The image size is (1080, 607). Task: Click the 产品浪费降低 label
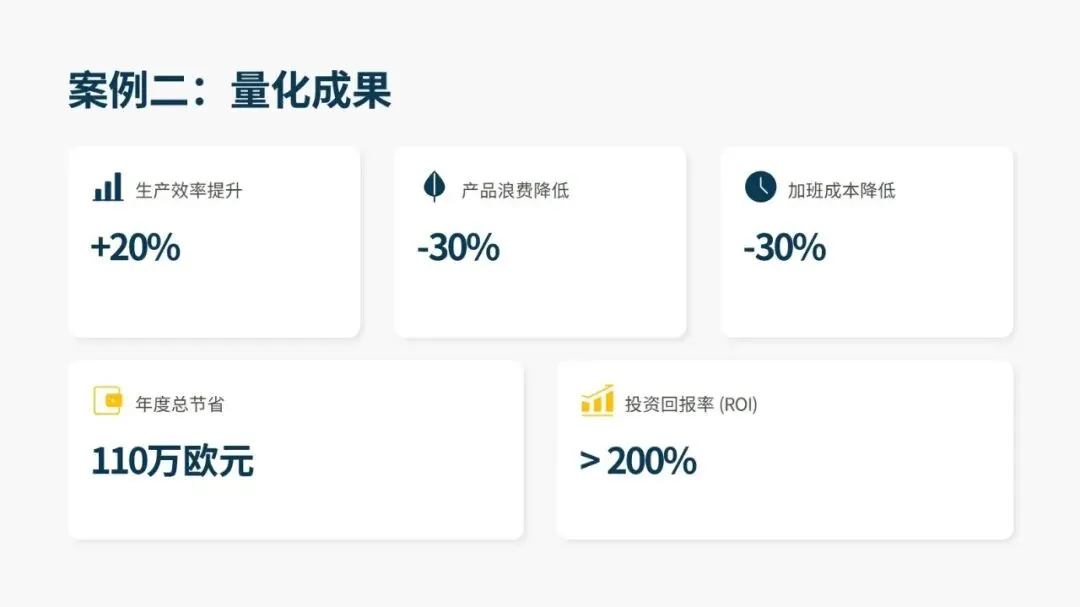(515, 190)
